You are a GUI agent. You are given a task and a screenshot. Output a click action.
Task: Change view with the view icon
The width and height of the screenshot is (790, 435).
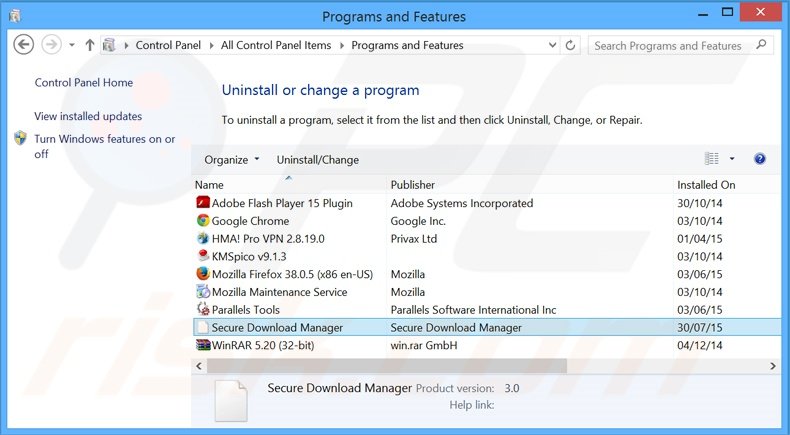pos(712,159)
